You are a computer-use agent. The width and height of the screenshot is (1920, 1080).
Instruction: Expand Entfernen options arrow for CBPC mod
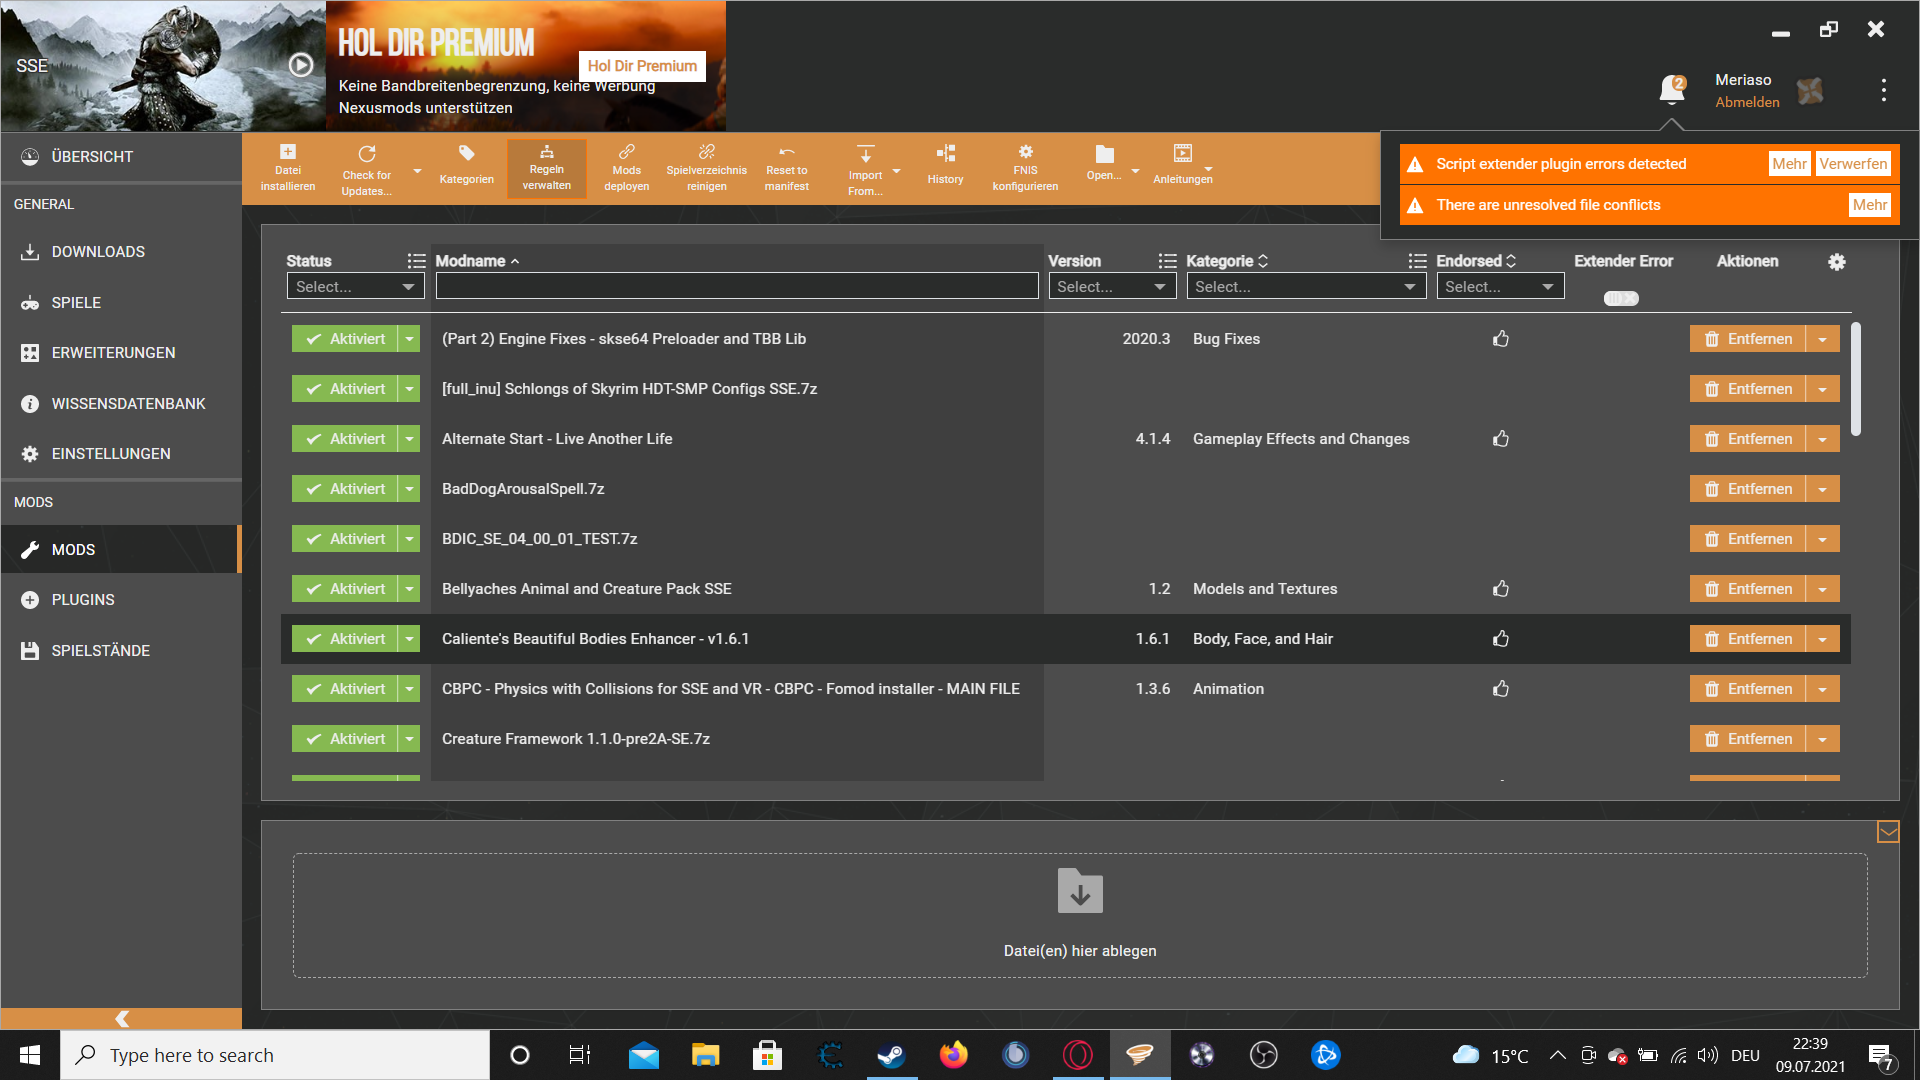(1823, 689)
